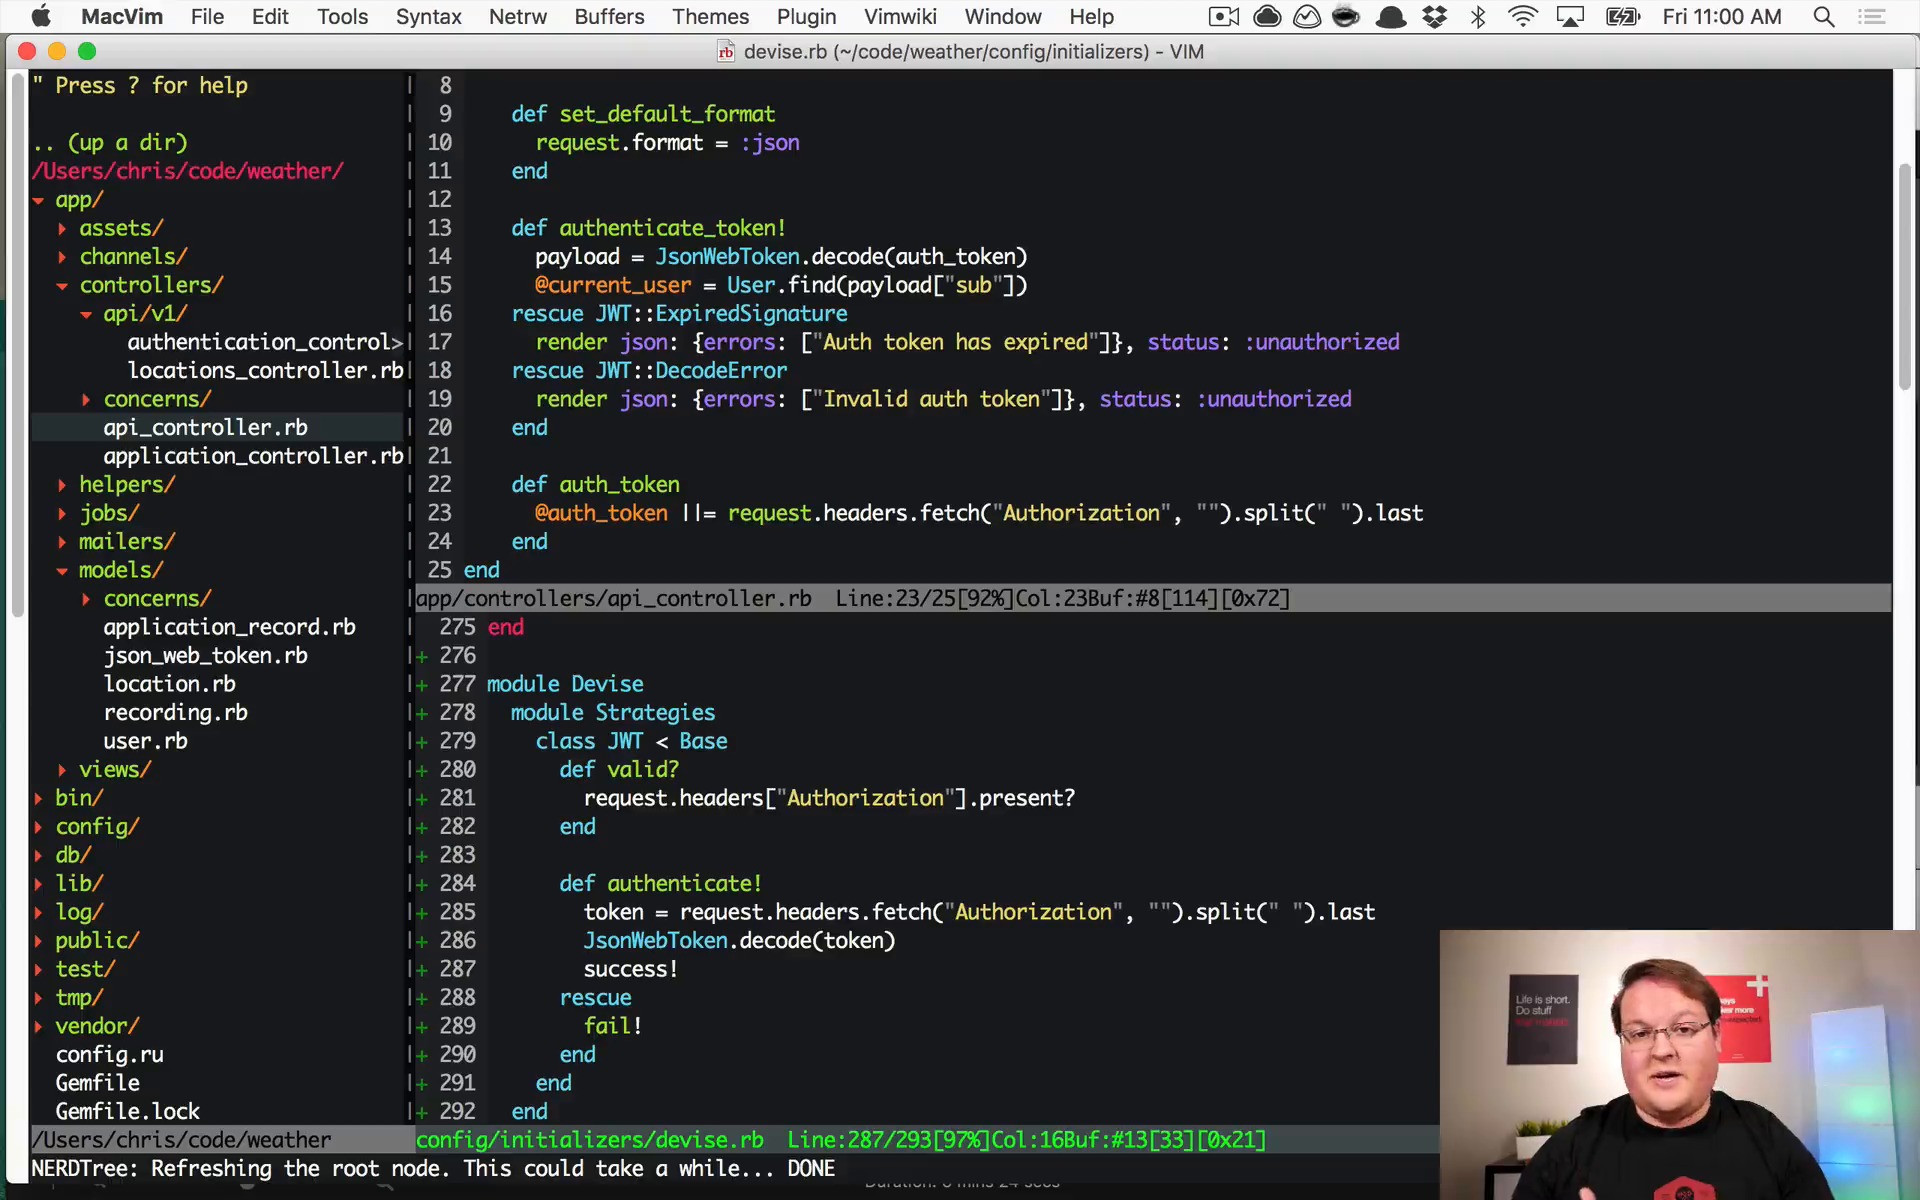The height and width of the screenshot is (1200, 1920).
Task: Click 'class JWT < Base' on line 279
Action: [631, 741]
